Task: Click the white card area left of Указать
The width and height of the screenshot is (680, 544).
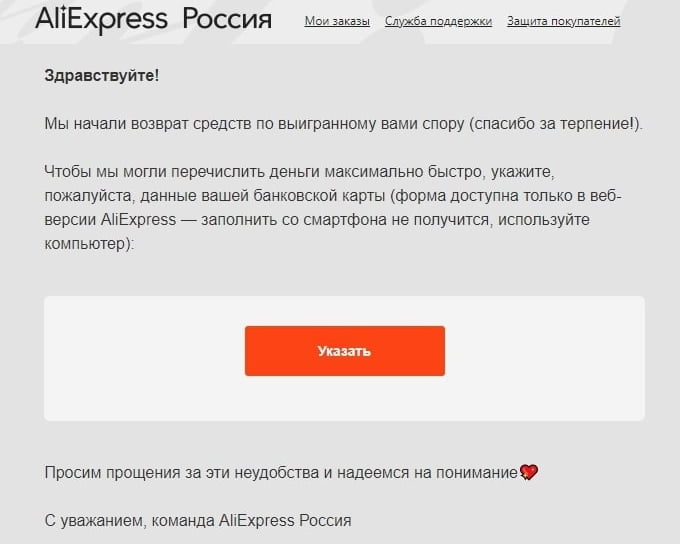Action: (144, 358)
